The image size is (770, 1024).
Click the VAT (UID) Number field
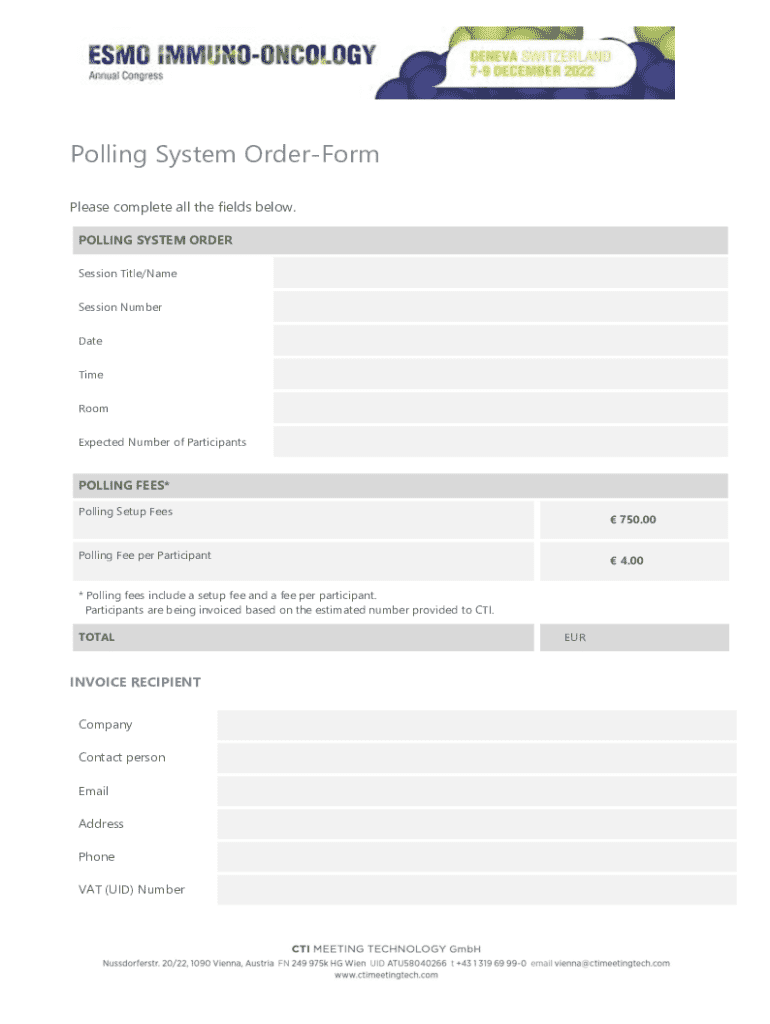pyautogui.click(x=476, y=890)
